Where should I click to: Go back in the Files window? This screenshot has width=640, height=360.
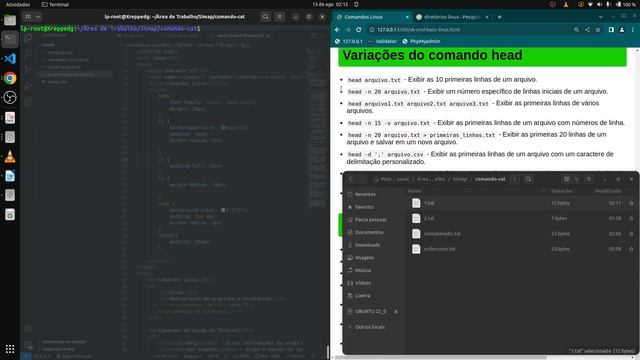pyautogui.click(x=350, y=179)
